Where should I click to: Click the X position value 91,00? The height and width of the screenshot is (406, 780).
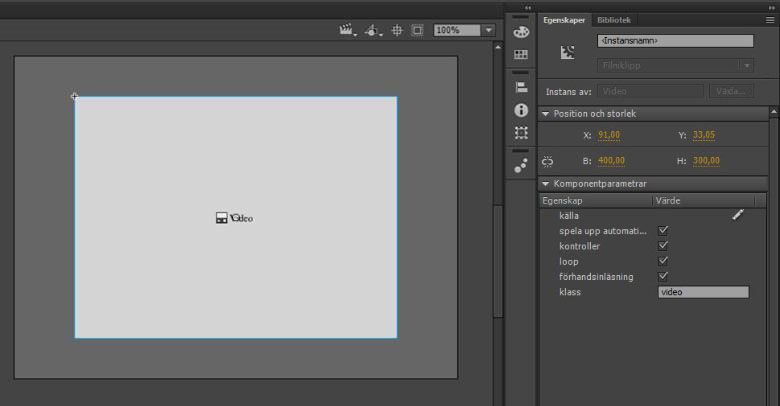609,135
